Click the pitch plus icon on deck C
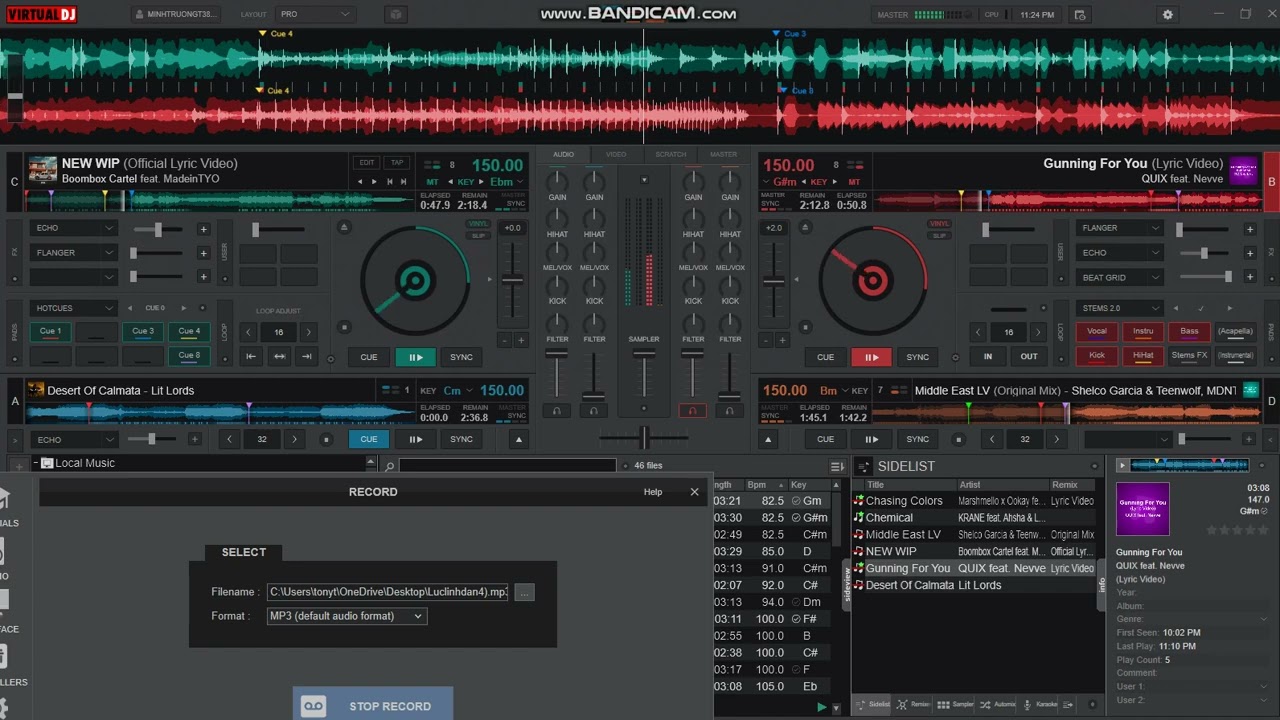1280x720 pixels. pyautogui.click(x=520, y=341)
